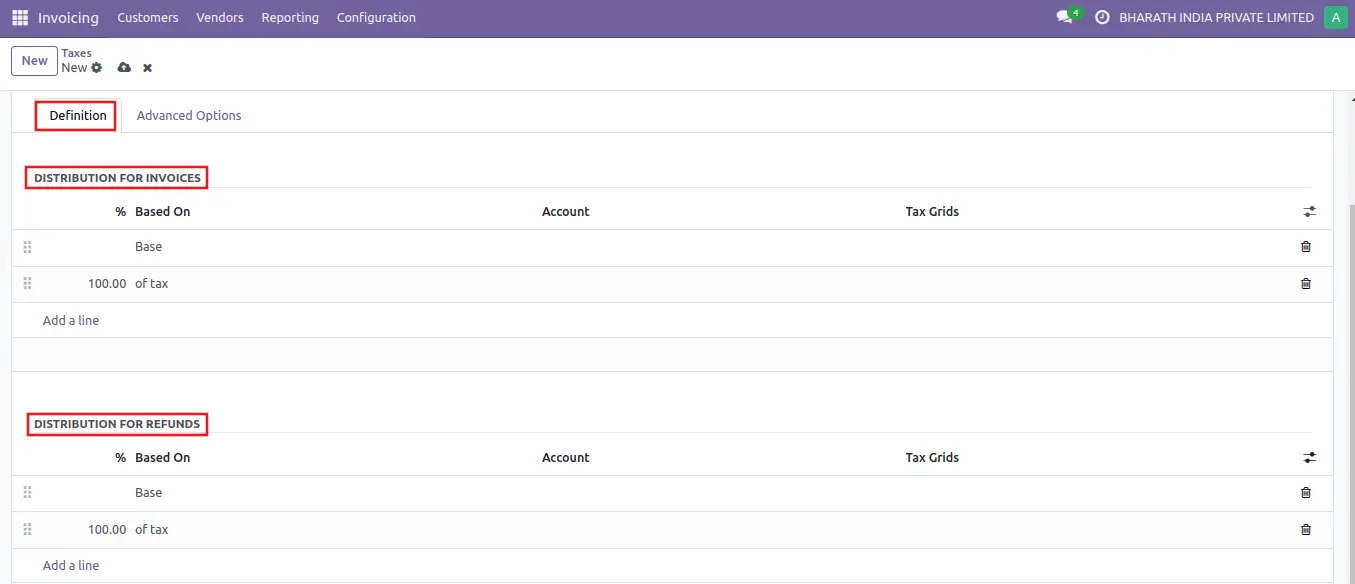This screenshot has width=1355, height=584.
Task: Open refunds table optional columns toggle
Action: pos(1309,458)
